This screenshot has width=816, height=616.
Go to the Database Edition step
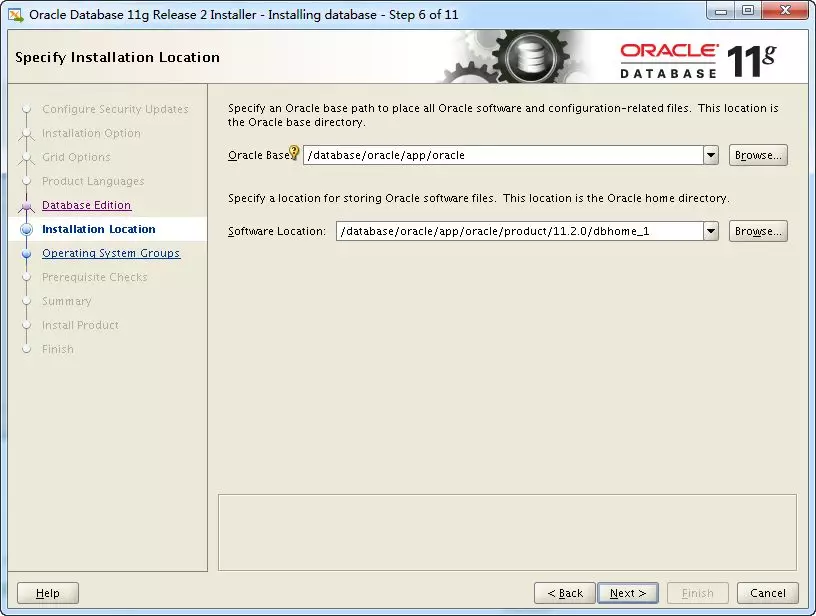(86, 205)
